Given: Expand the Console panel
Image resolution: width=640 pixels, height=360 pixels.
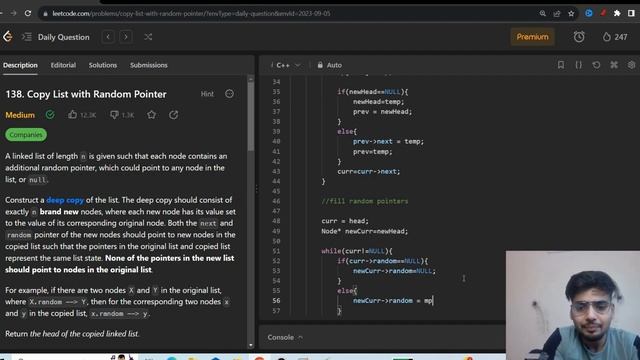Looking at the screenshot, I should click(285, 338).
